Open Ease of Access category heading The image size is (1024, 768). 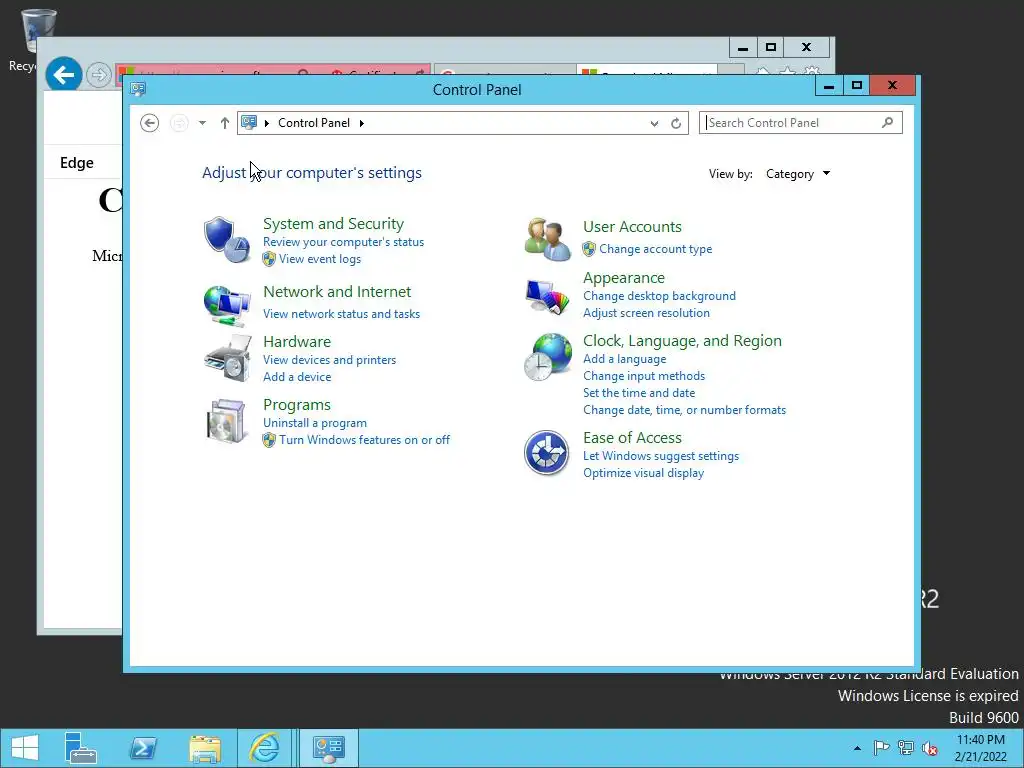click(632, 438)
